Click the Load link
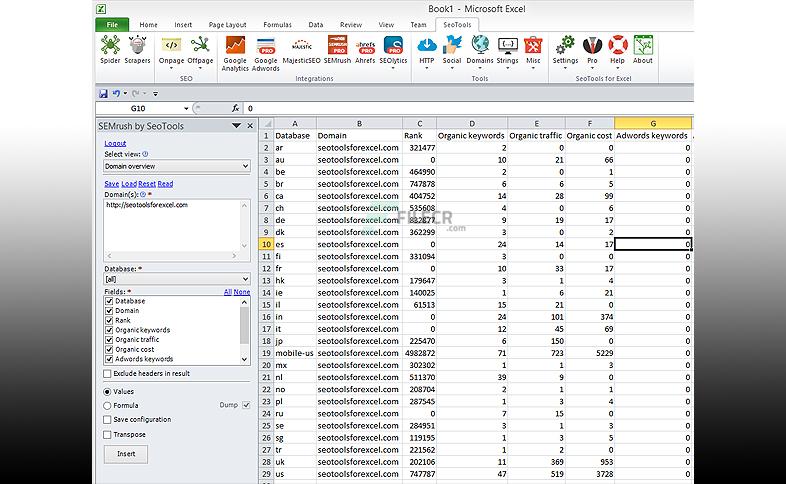Image resolution: width=786 pixels, height=484 pixels. [129, 184]
